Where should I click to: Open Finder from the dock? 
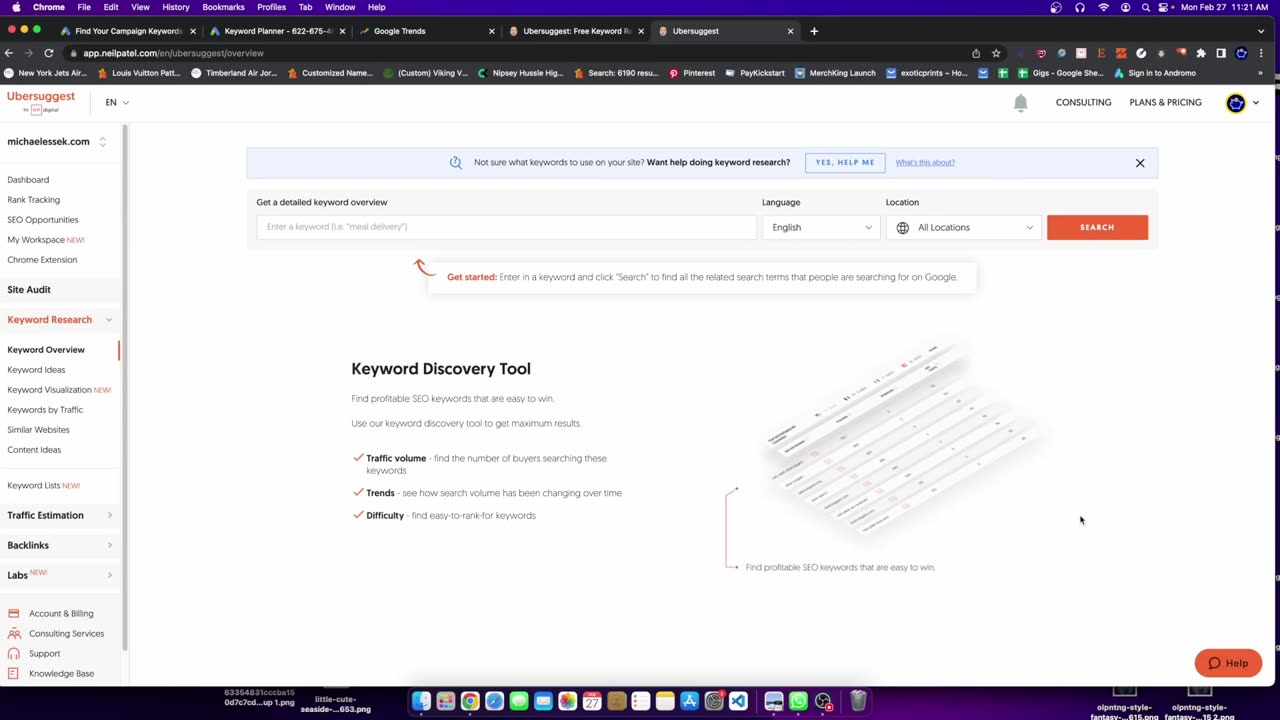coord(421,701)
